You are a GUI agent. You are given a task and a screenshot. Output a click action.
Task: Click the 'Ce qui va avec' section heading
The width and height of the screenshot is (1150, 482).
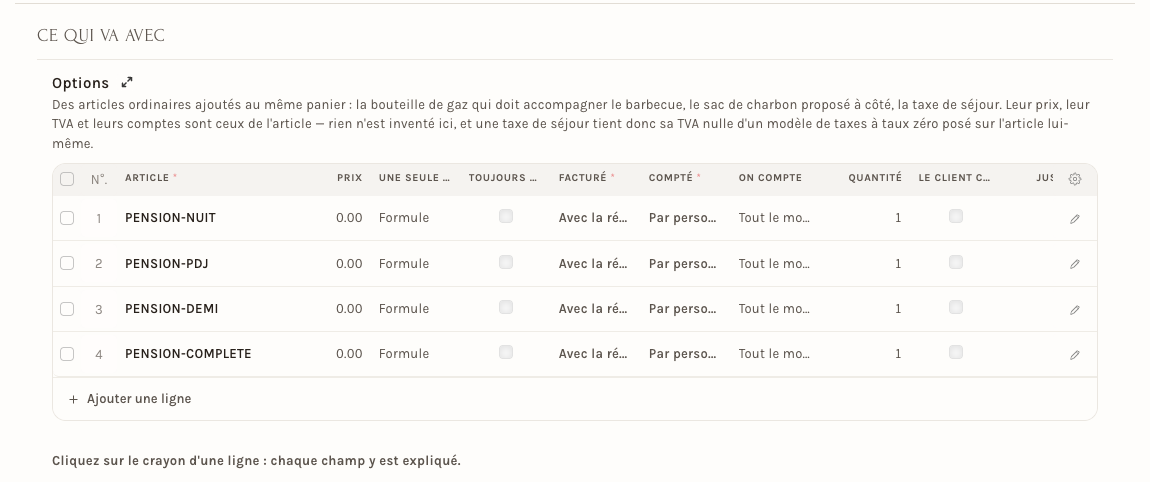pos(100,35)
